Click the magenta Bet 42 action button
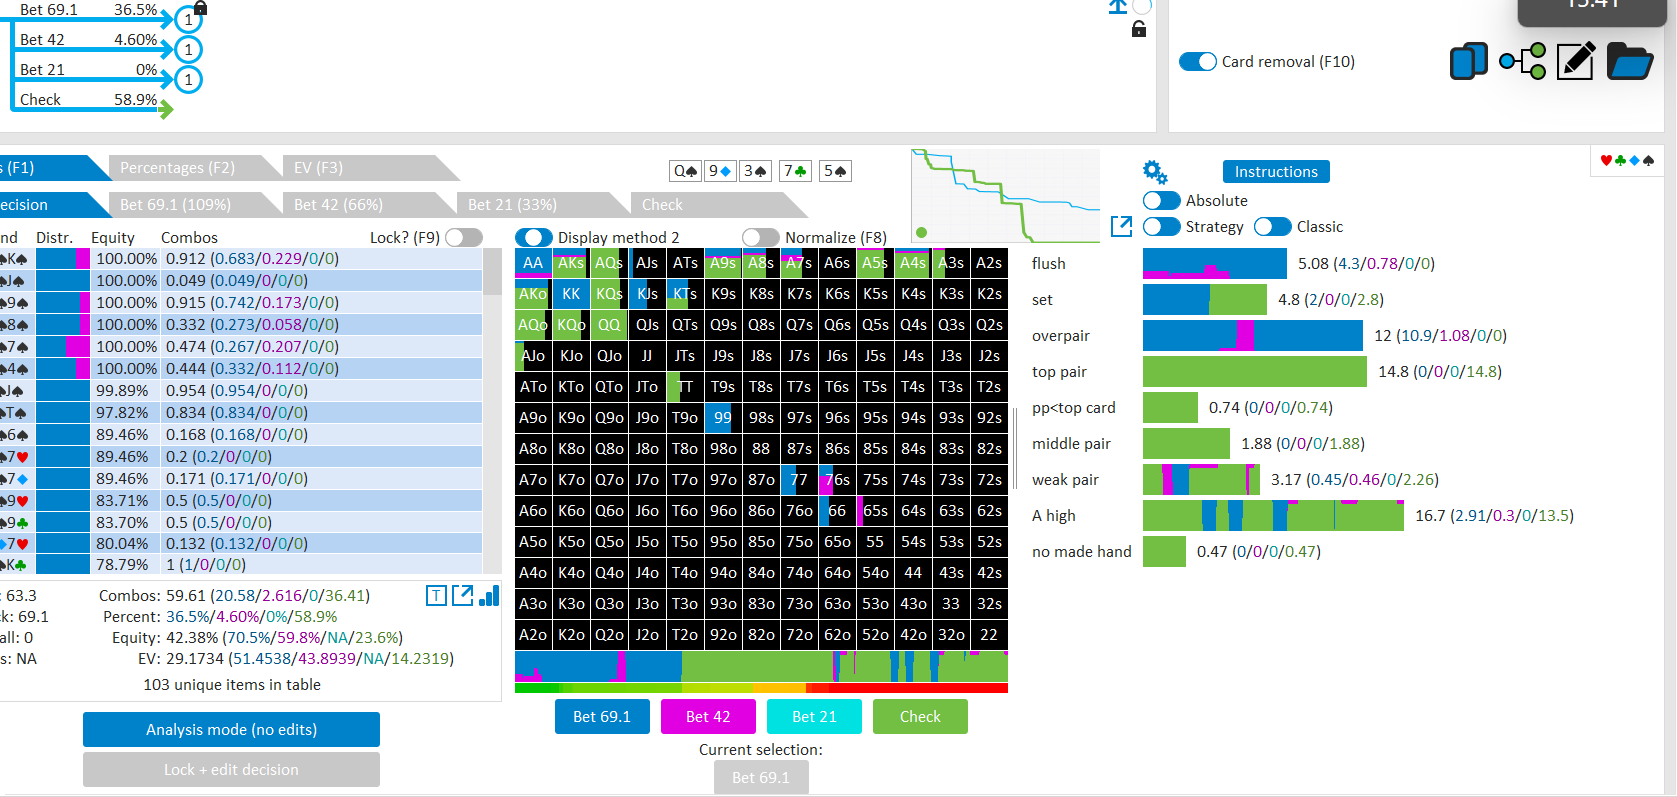Viewport: 1677px width, 797px height. pyautogui.click(x=708, y=717)
